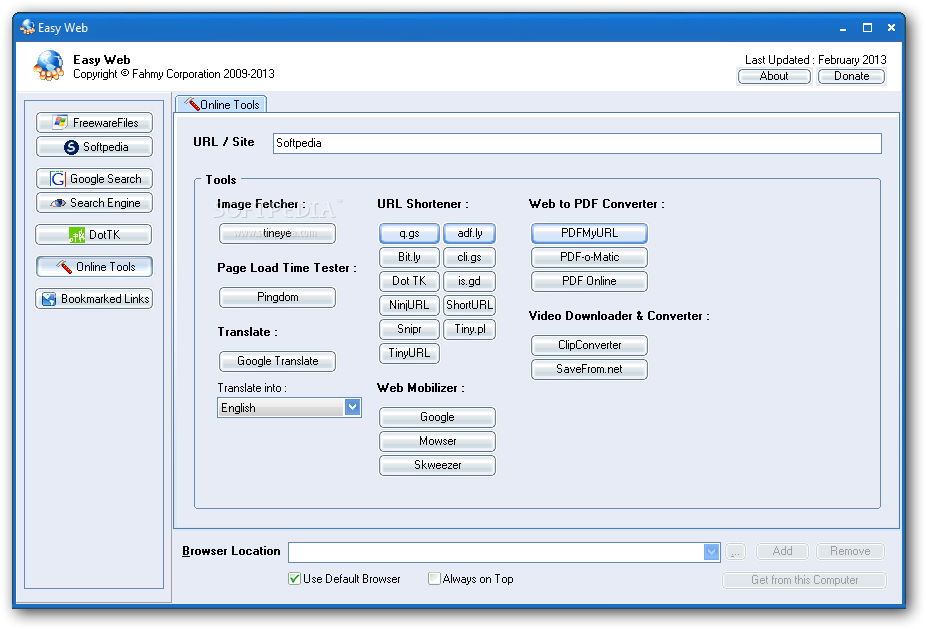The width and height of the screenshot is (926, 629).
Task: Click the Dot TK shortener button
Action: 409,281
